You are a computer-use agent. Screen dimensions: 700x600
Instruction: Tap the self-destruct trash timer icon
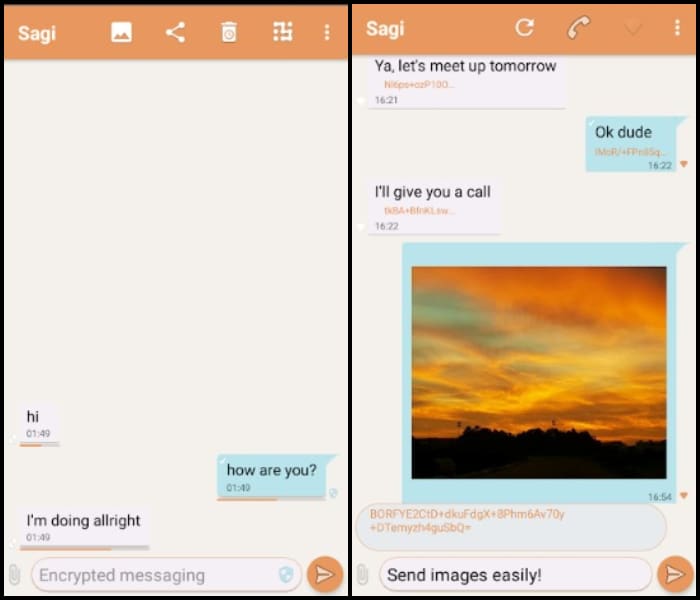coord(229,32)
